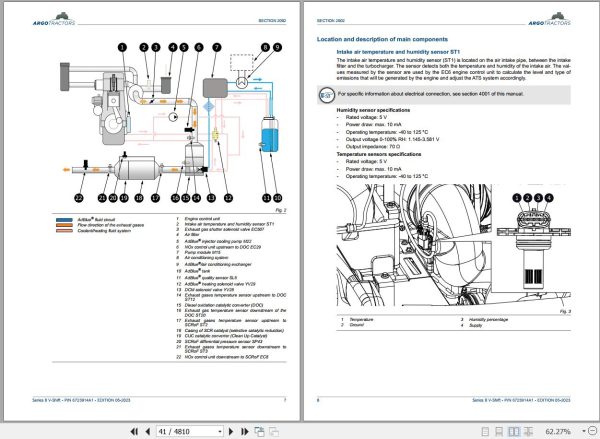Jump to the last page
The image size is (600, 439).
tap(245, 431)
